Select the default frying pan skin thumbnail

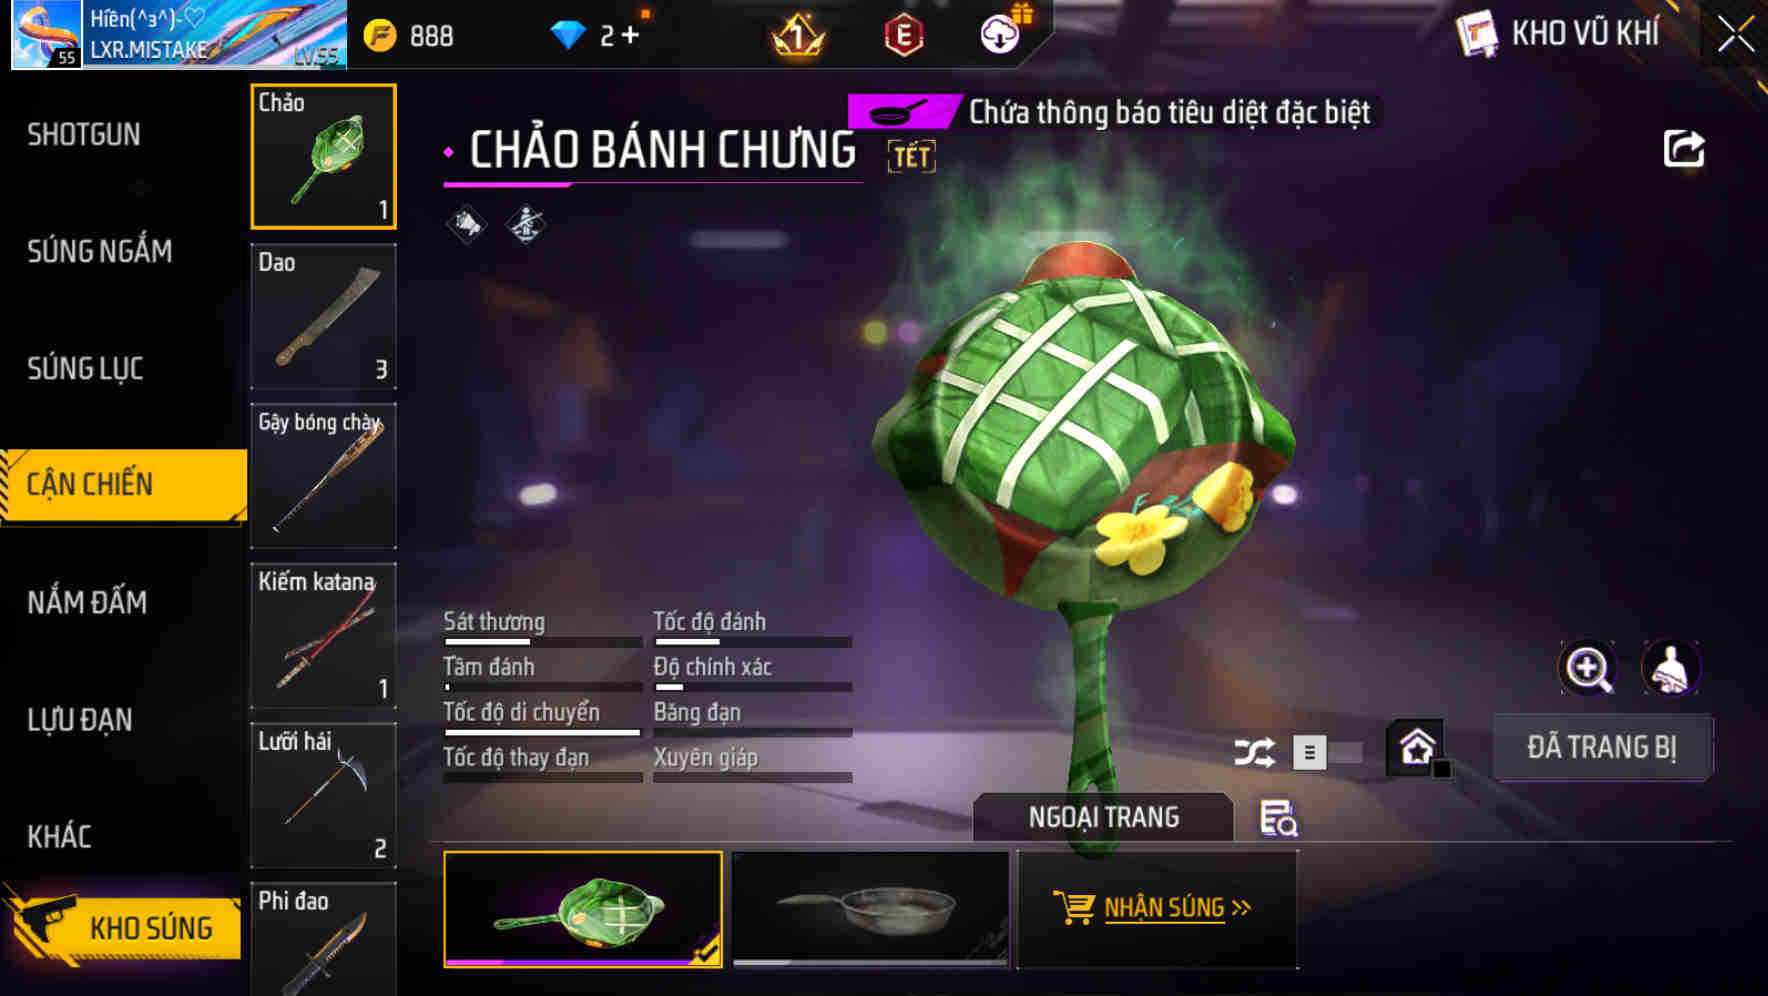(870, 909)
